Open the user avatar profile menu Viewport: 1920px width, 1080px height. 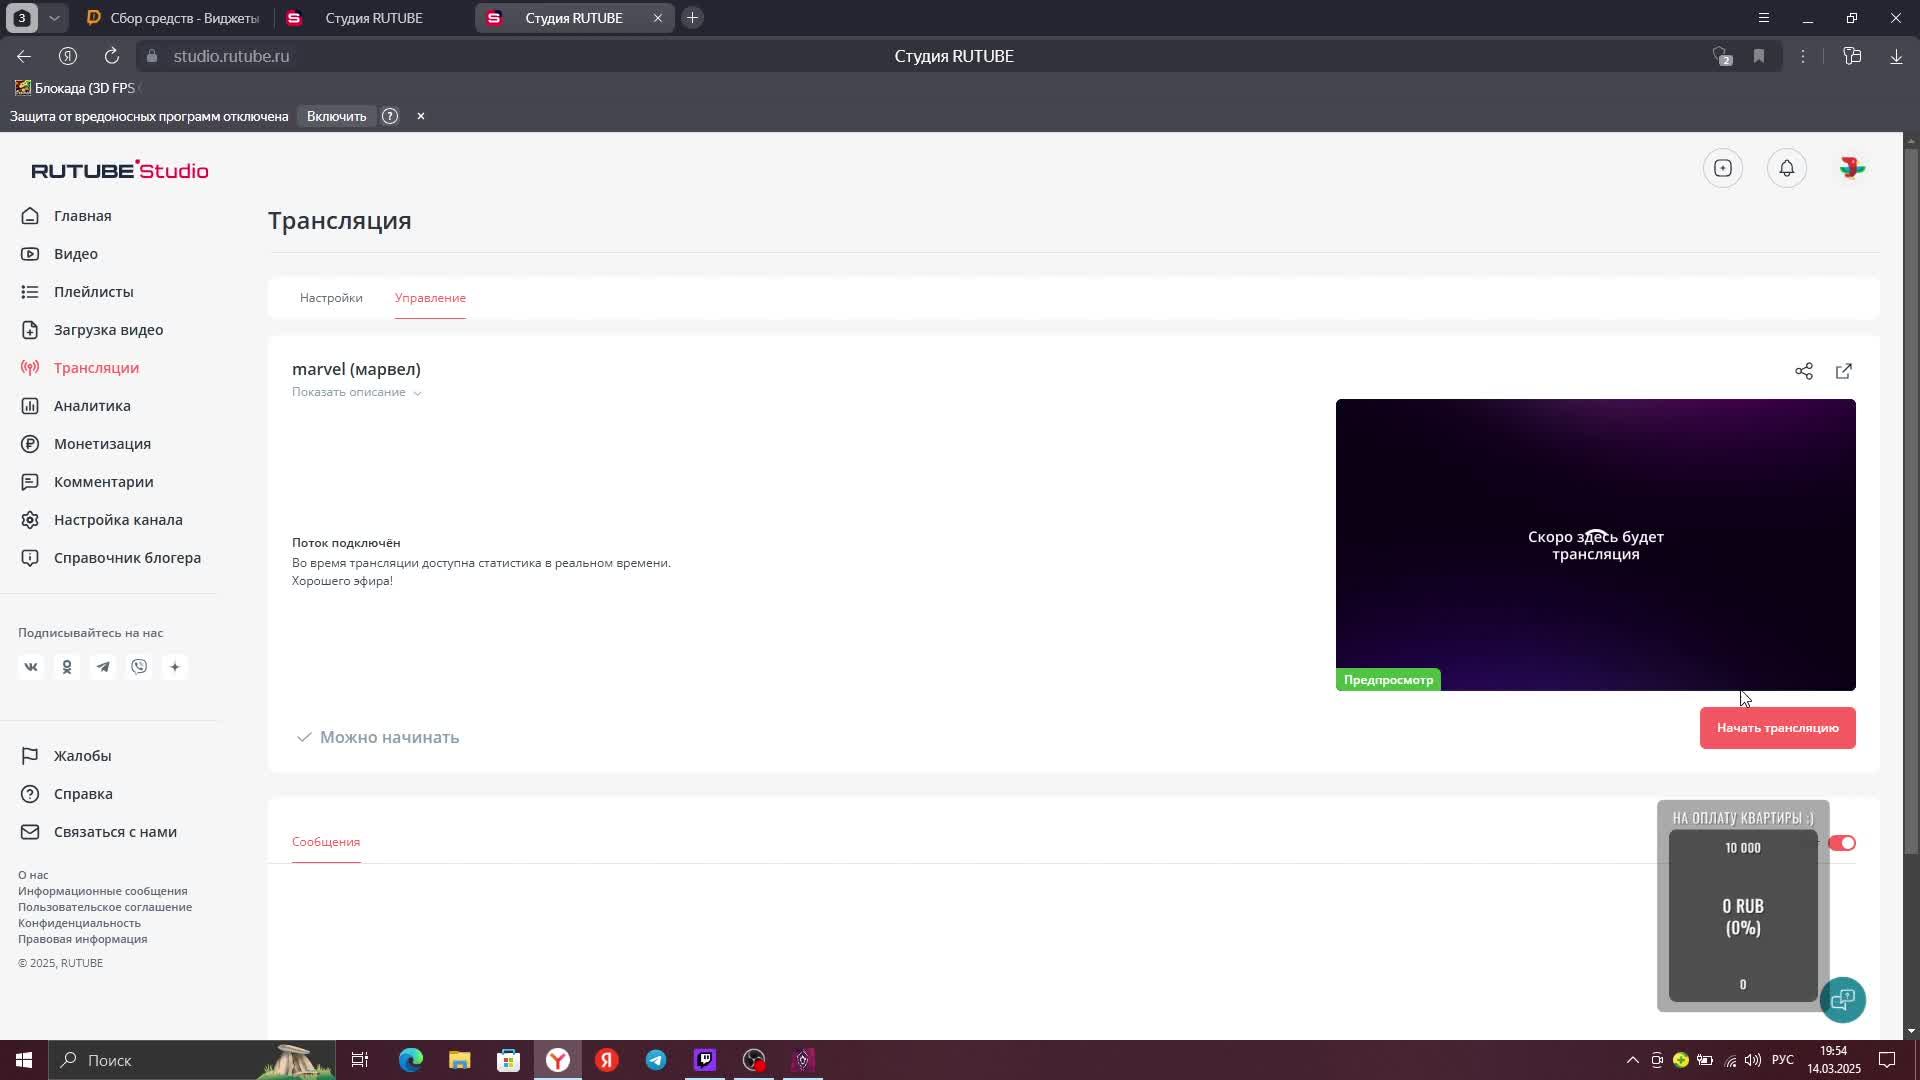(1851, 168)
